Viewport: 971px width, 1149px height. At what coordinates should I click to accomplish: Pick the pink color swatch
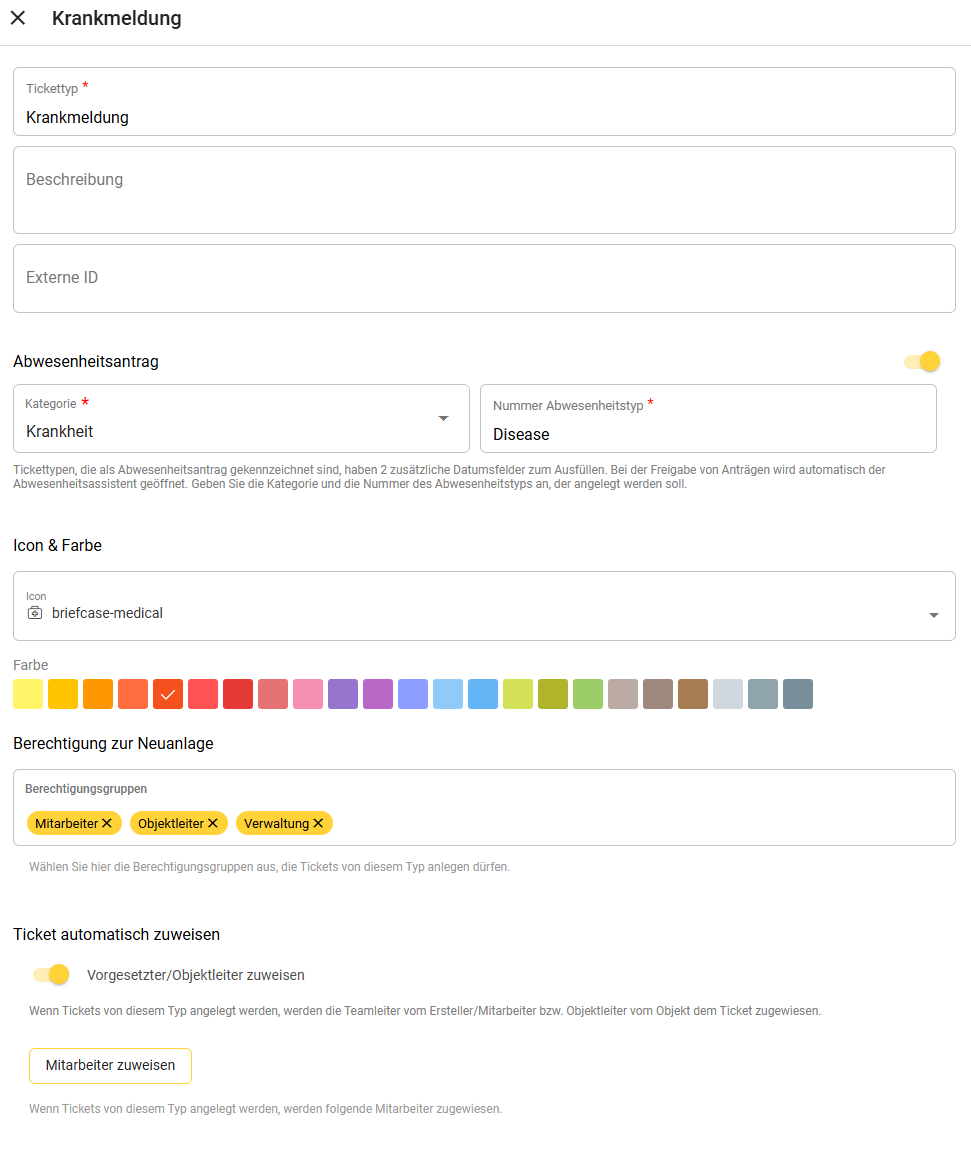308,694
